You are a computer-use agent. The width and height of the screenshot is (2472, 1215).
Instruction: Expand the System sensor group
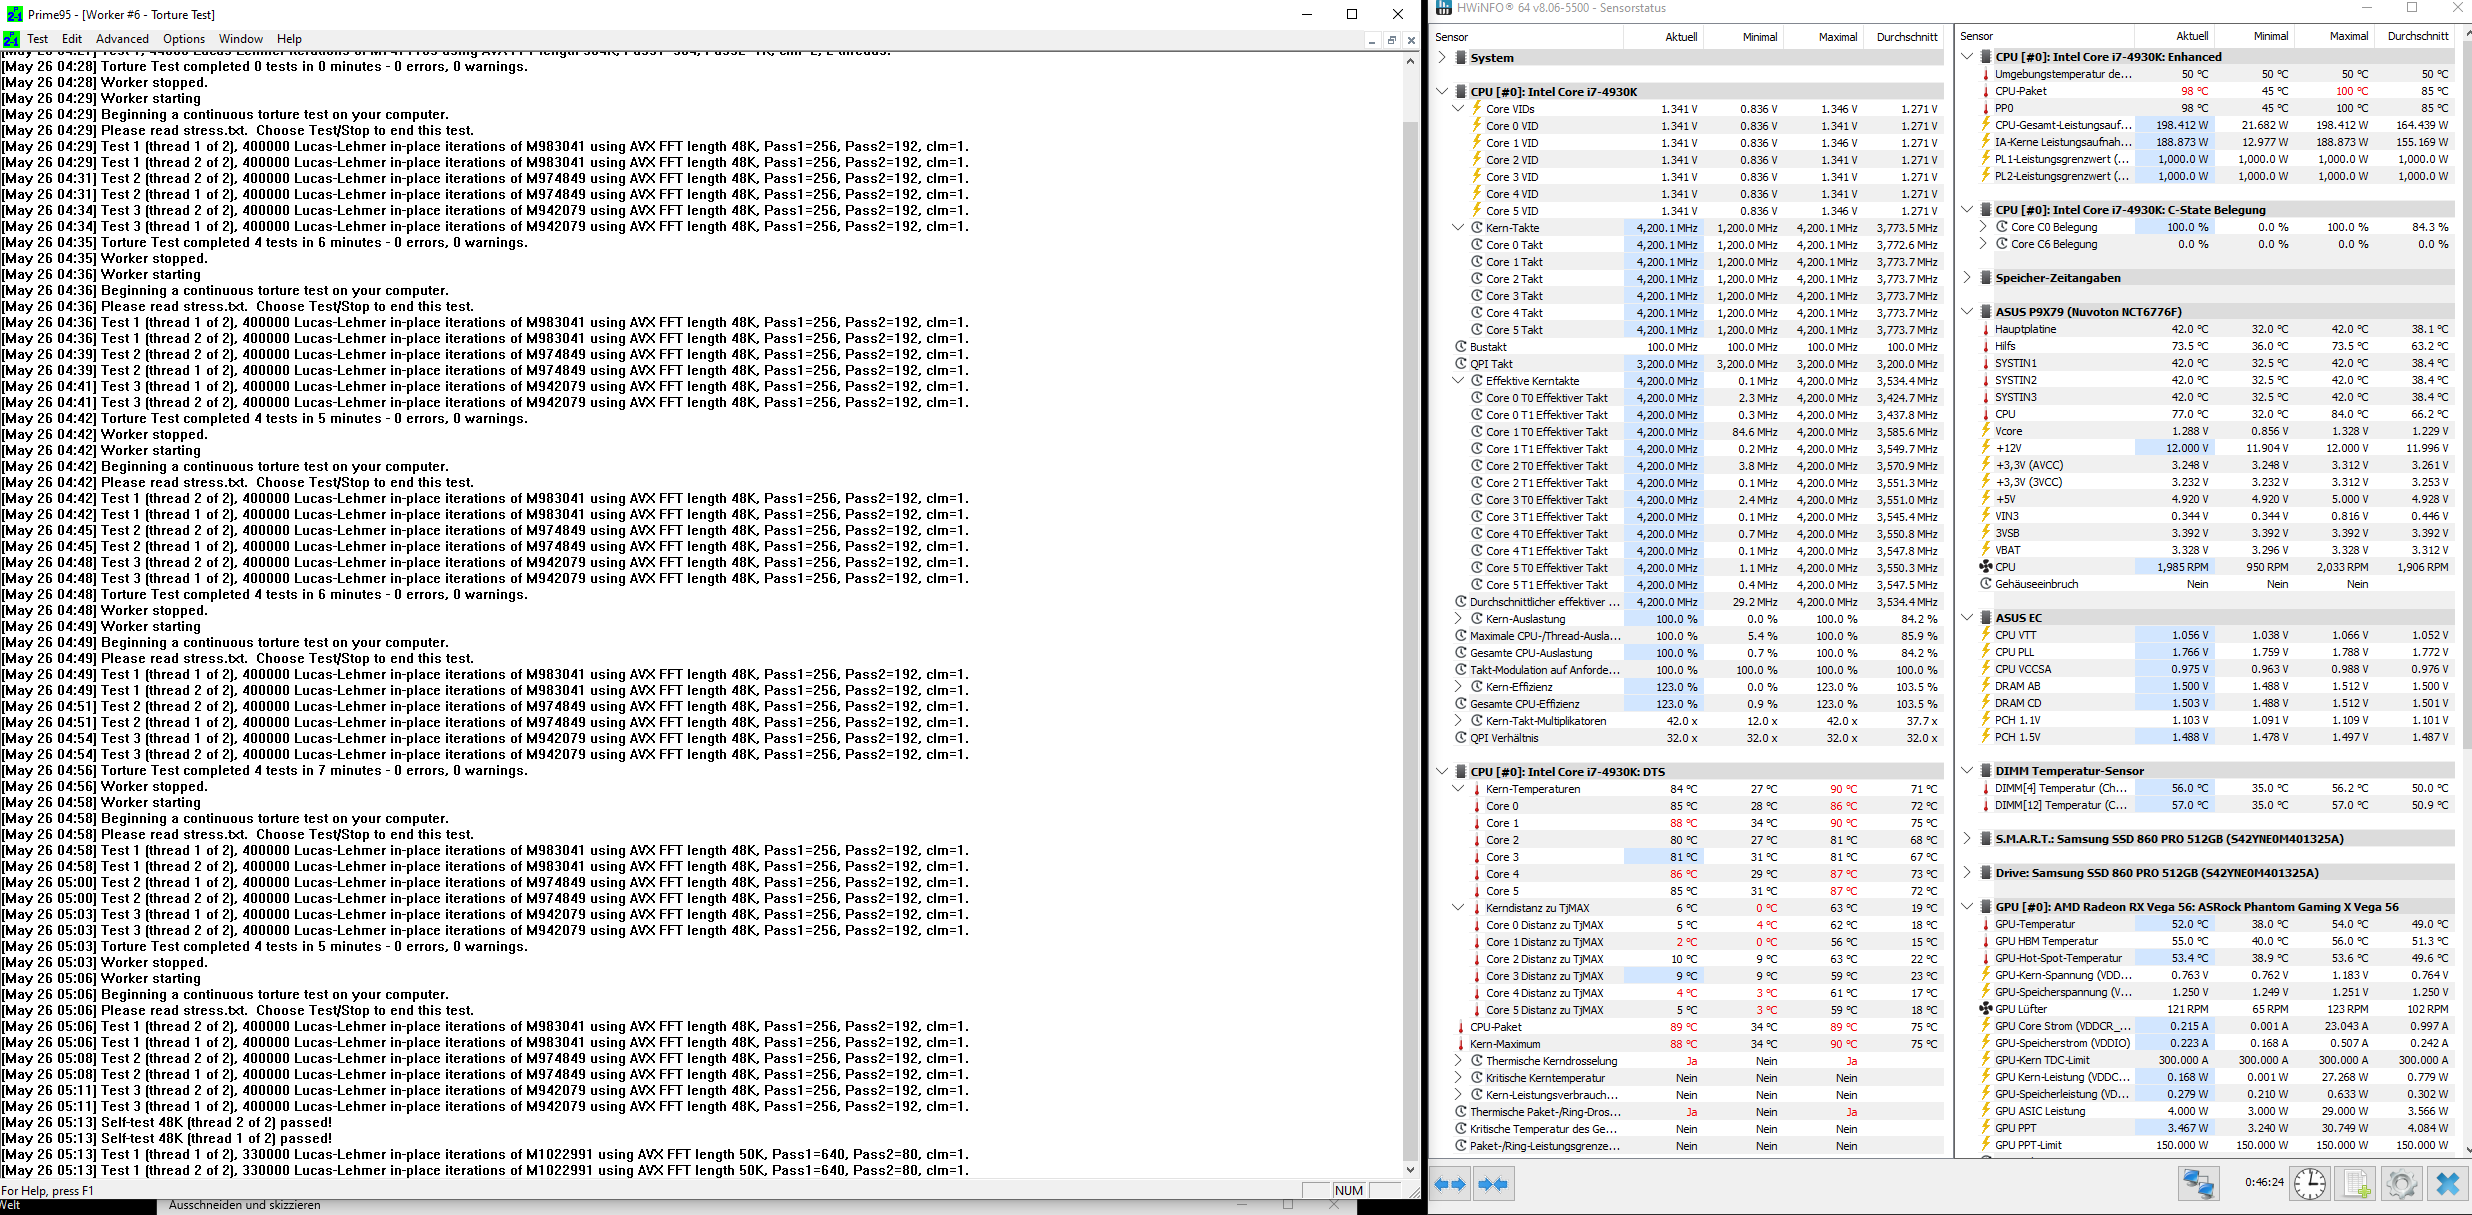(1442, 58)
